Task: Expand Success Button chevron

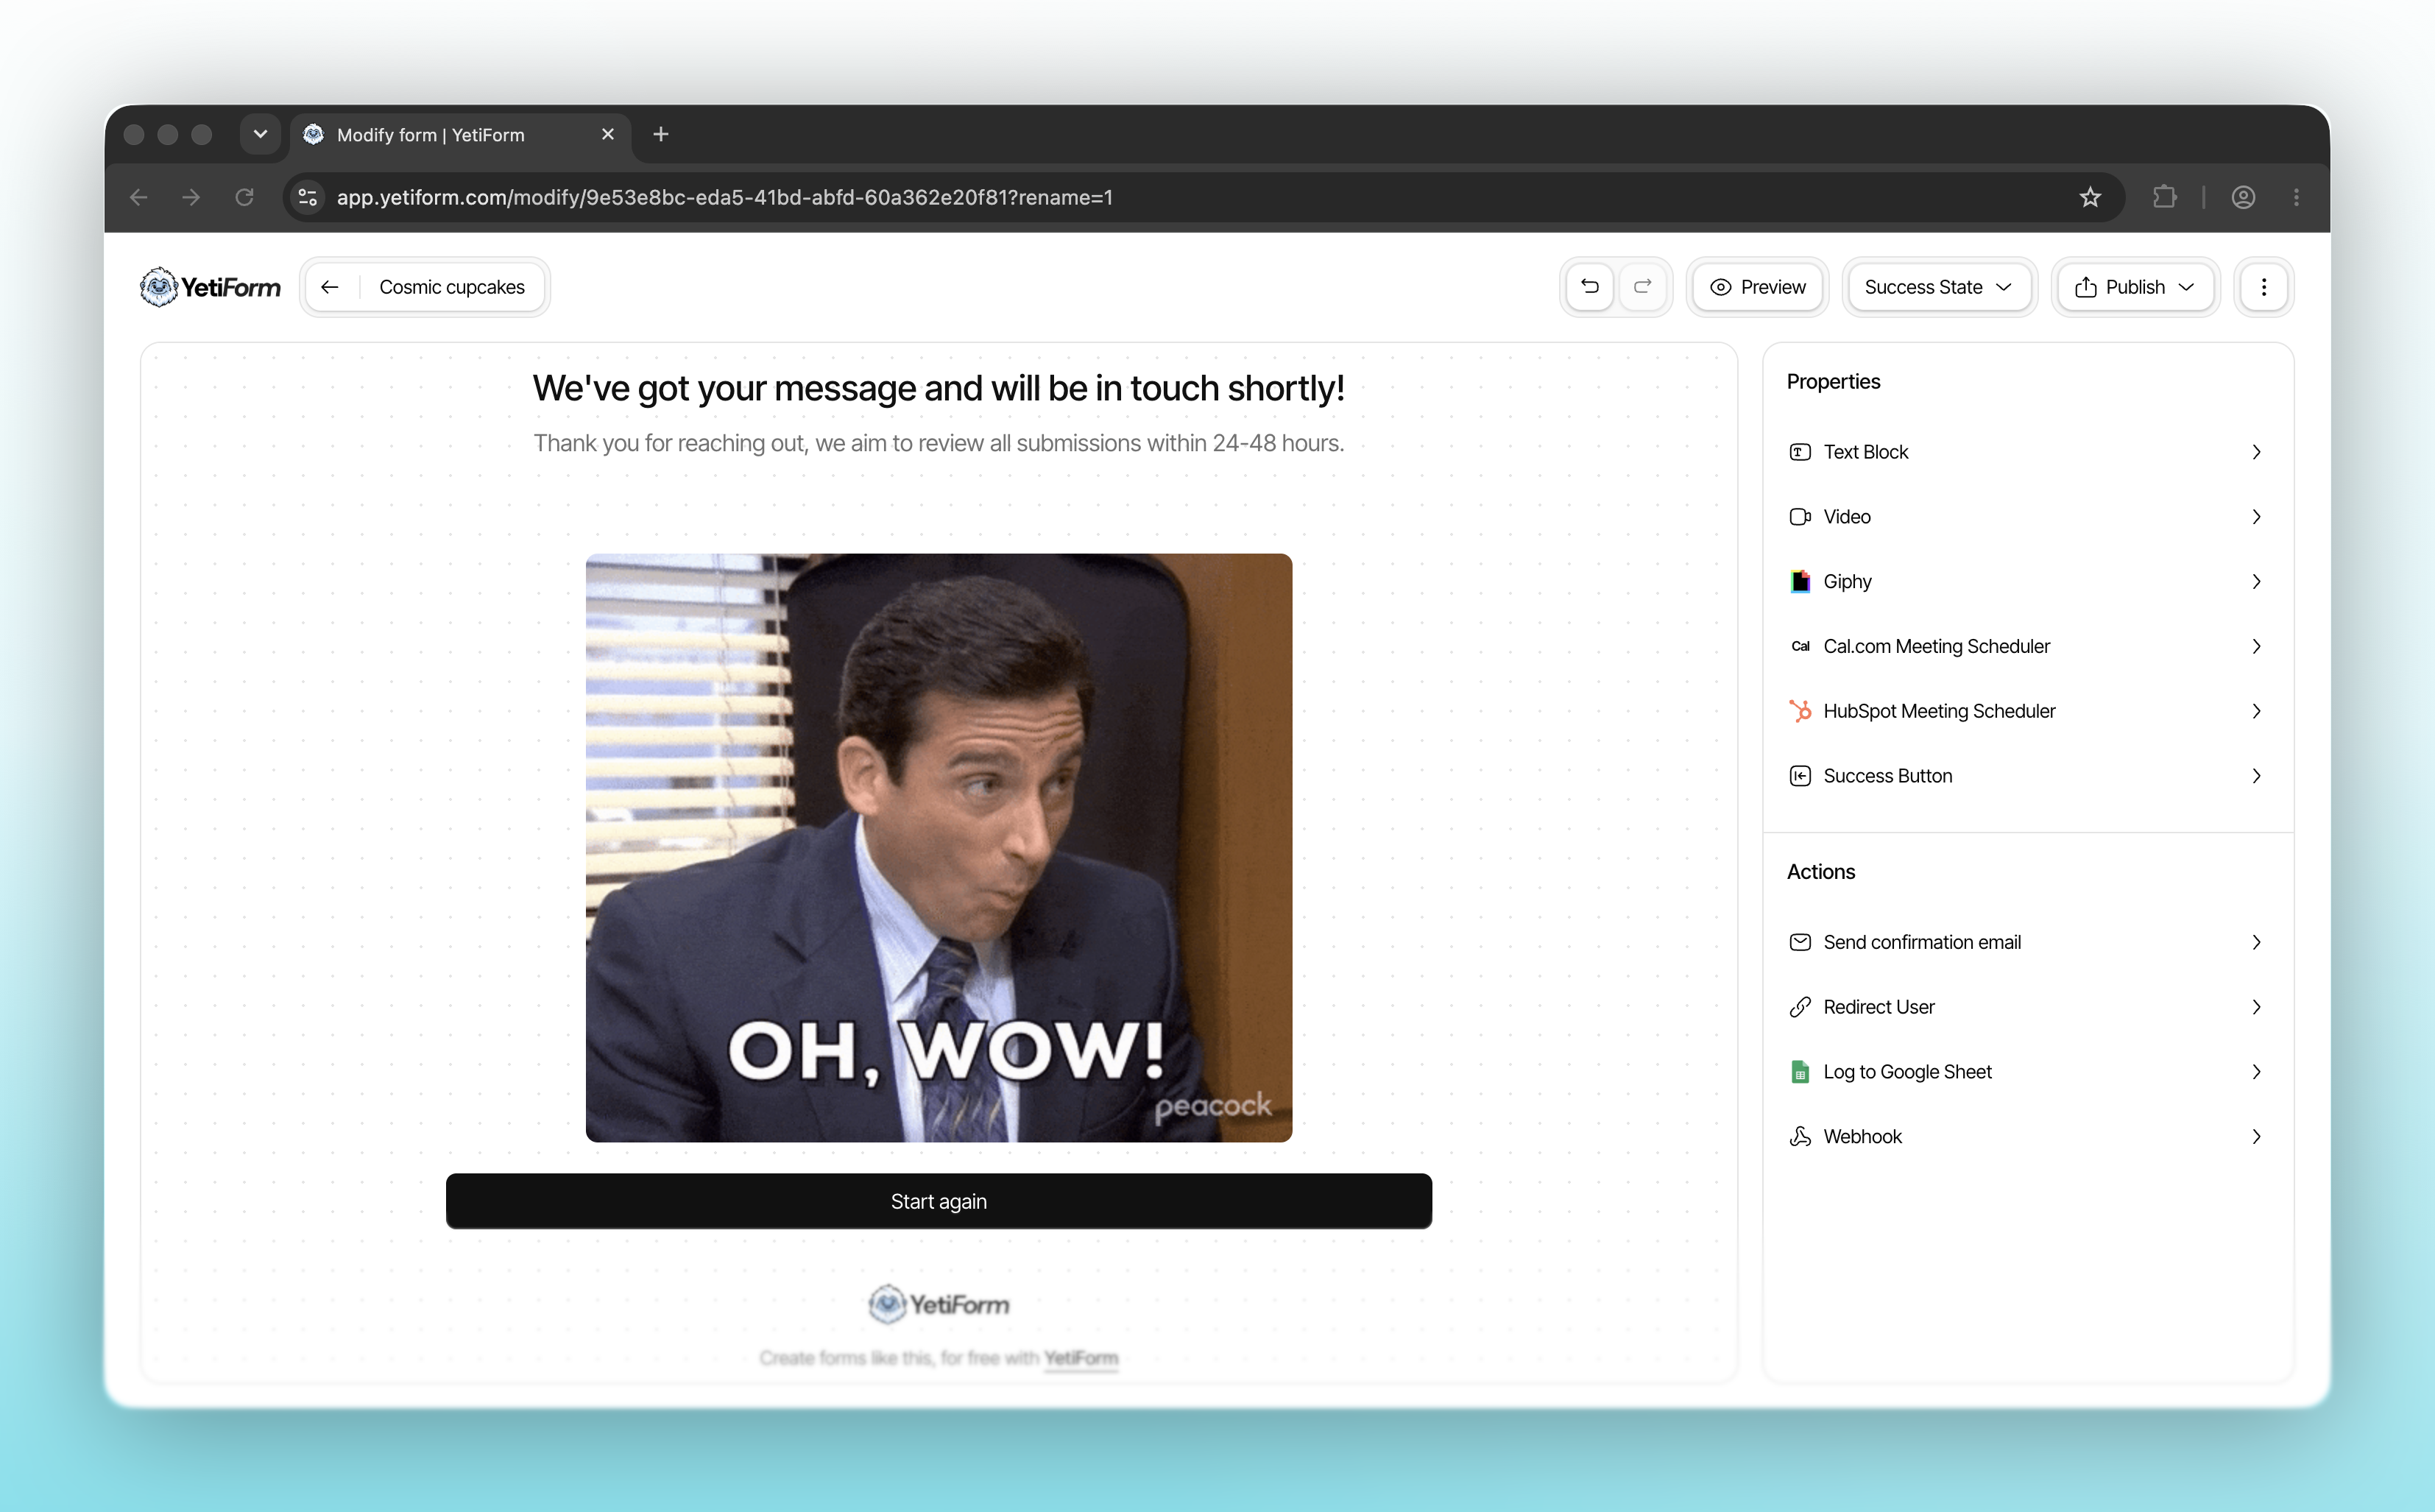Action: [x=2256, y=776]
